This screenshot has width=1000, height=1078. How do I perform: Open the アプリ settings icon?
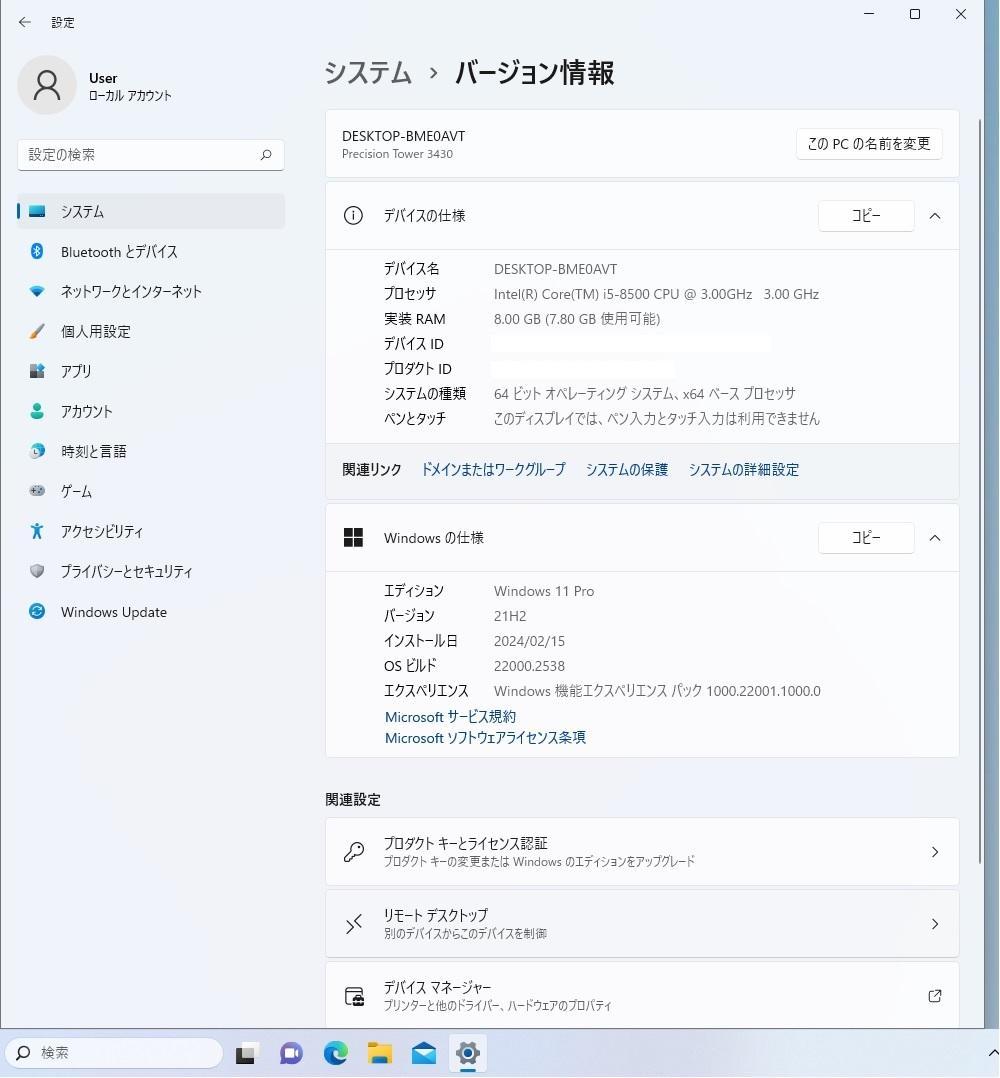coord(37,371)
